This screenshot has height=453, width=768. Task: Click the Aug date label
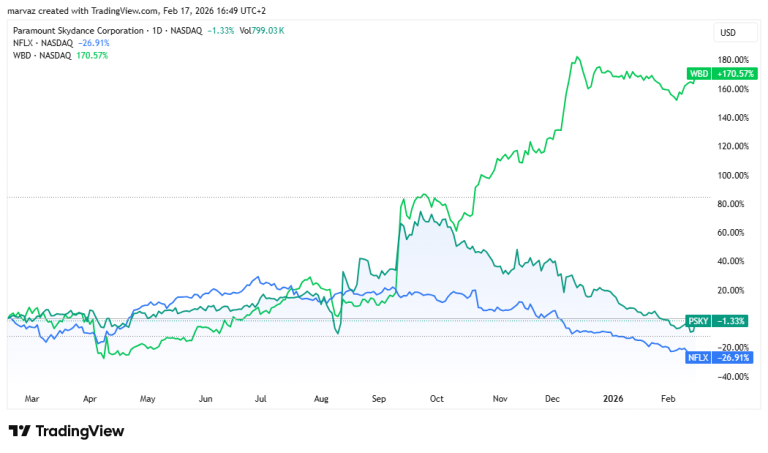[321, 399]
